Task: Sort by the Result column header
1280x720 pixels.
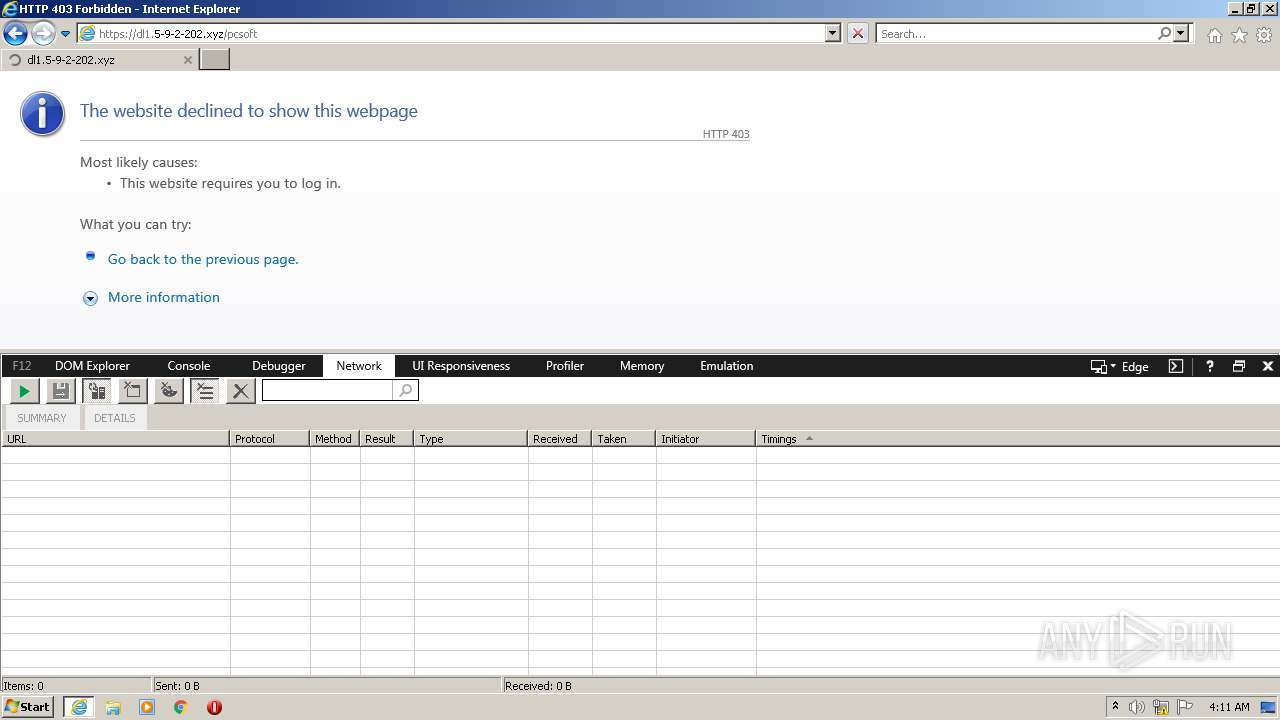Action: [387, 439]
